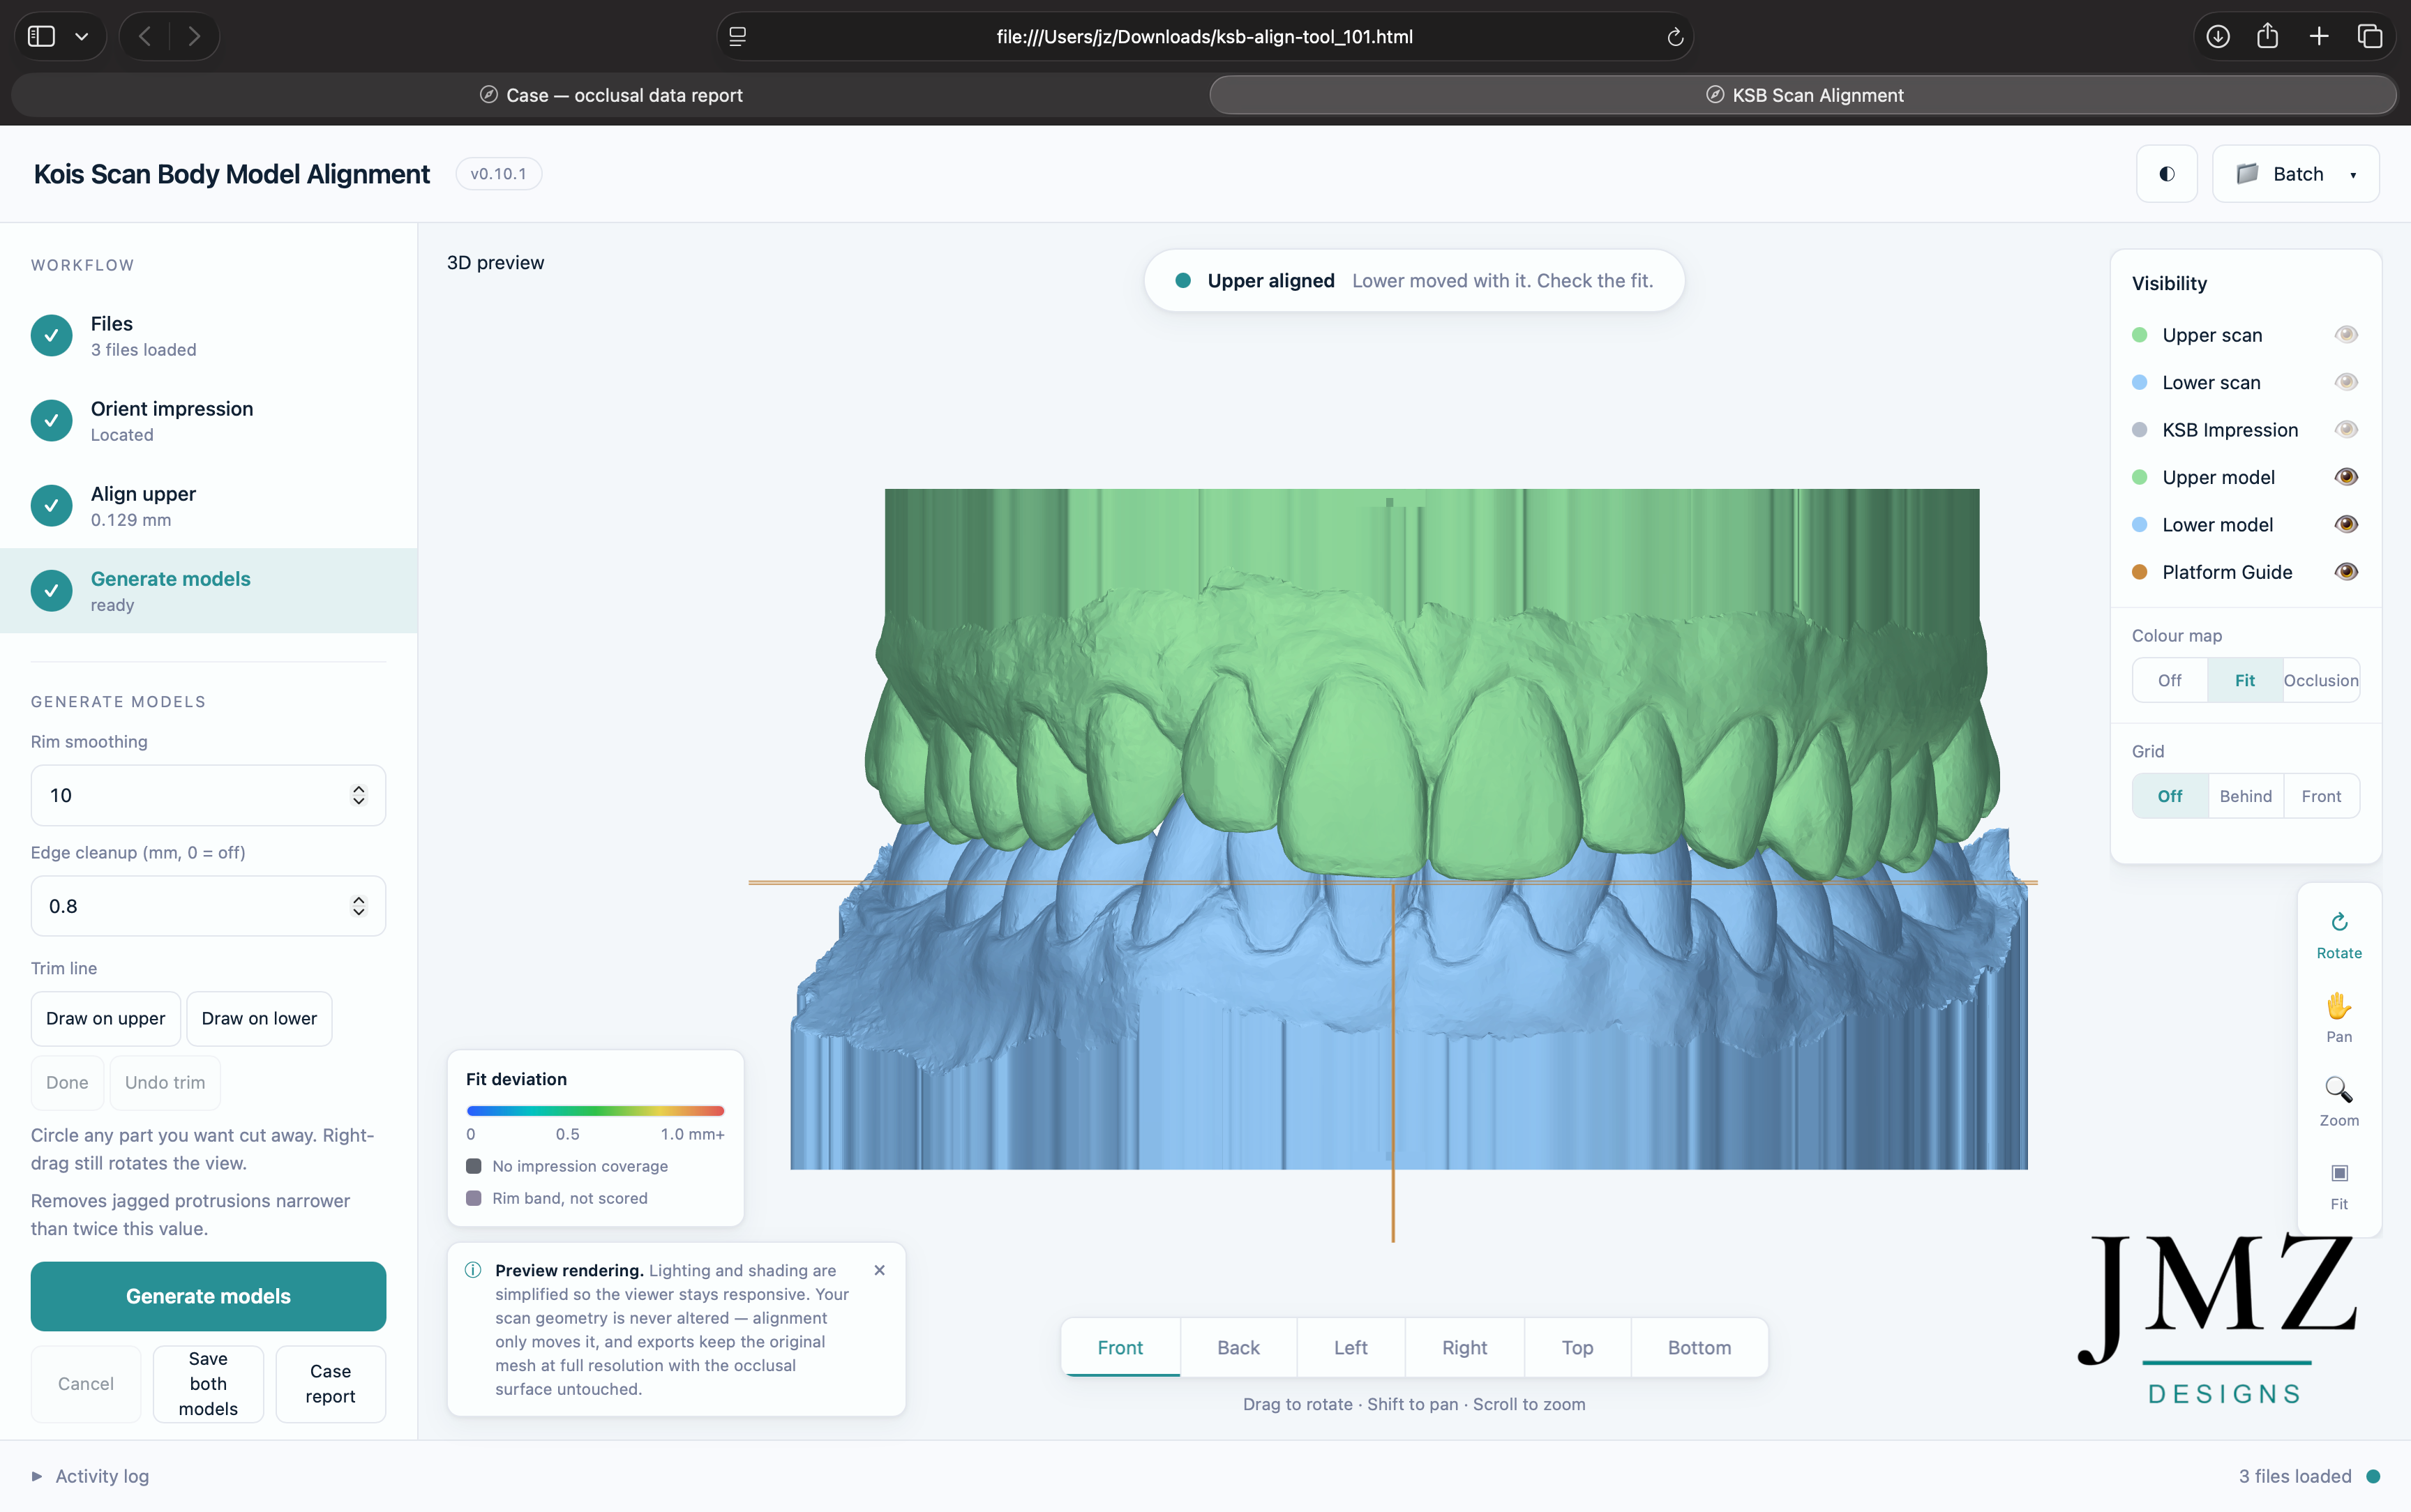Set Colour map to Occlusion
Viewport: 2411px width, 1512px height.
pos(2321,680)
